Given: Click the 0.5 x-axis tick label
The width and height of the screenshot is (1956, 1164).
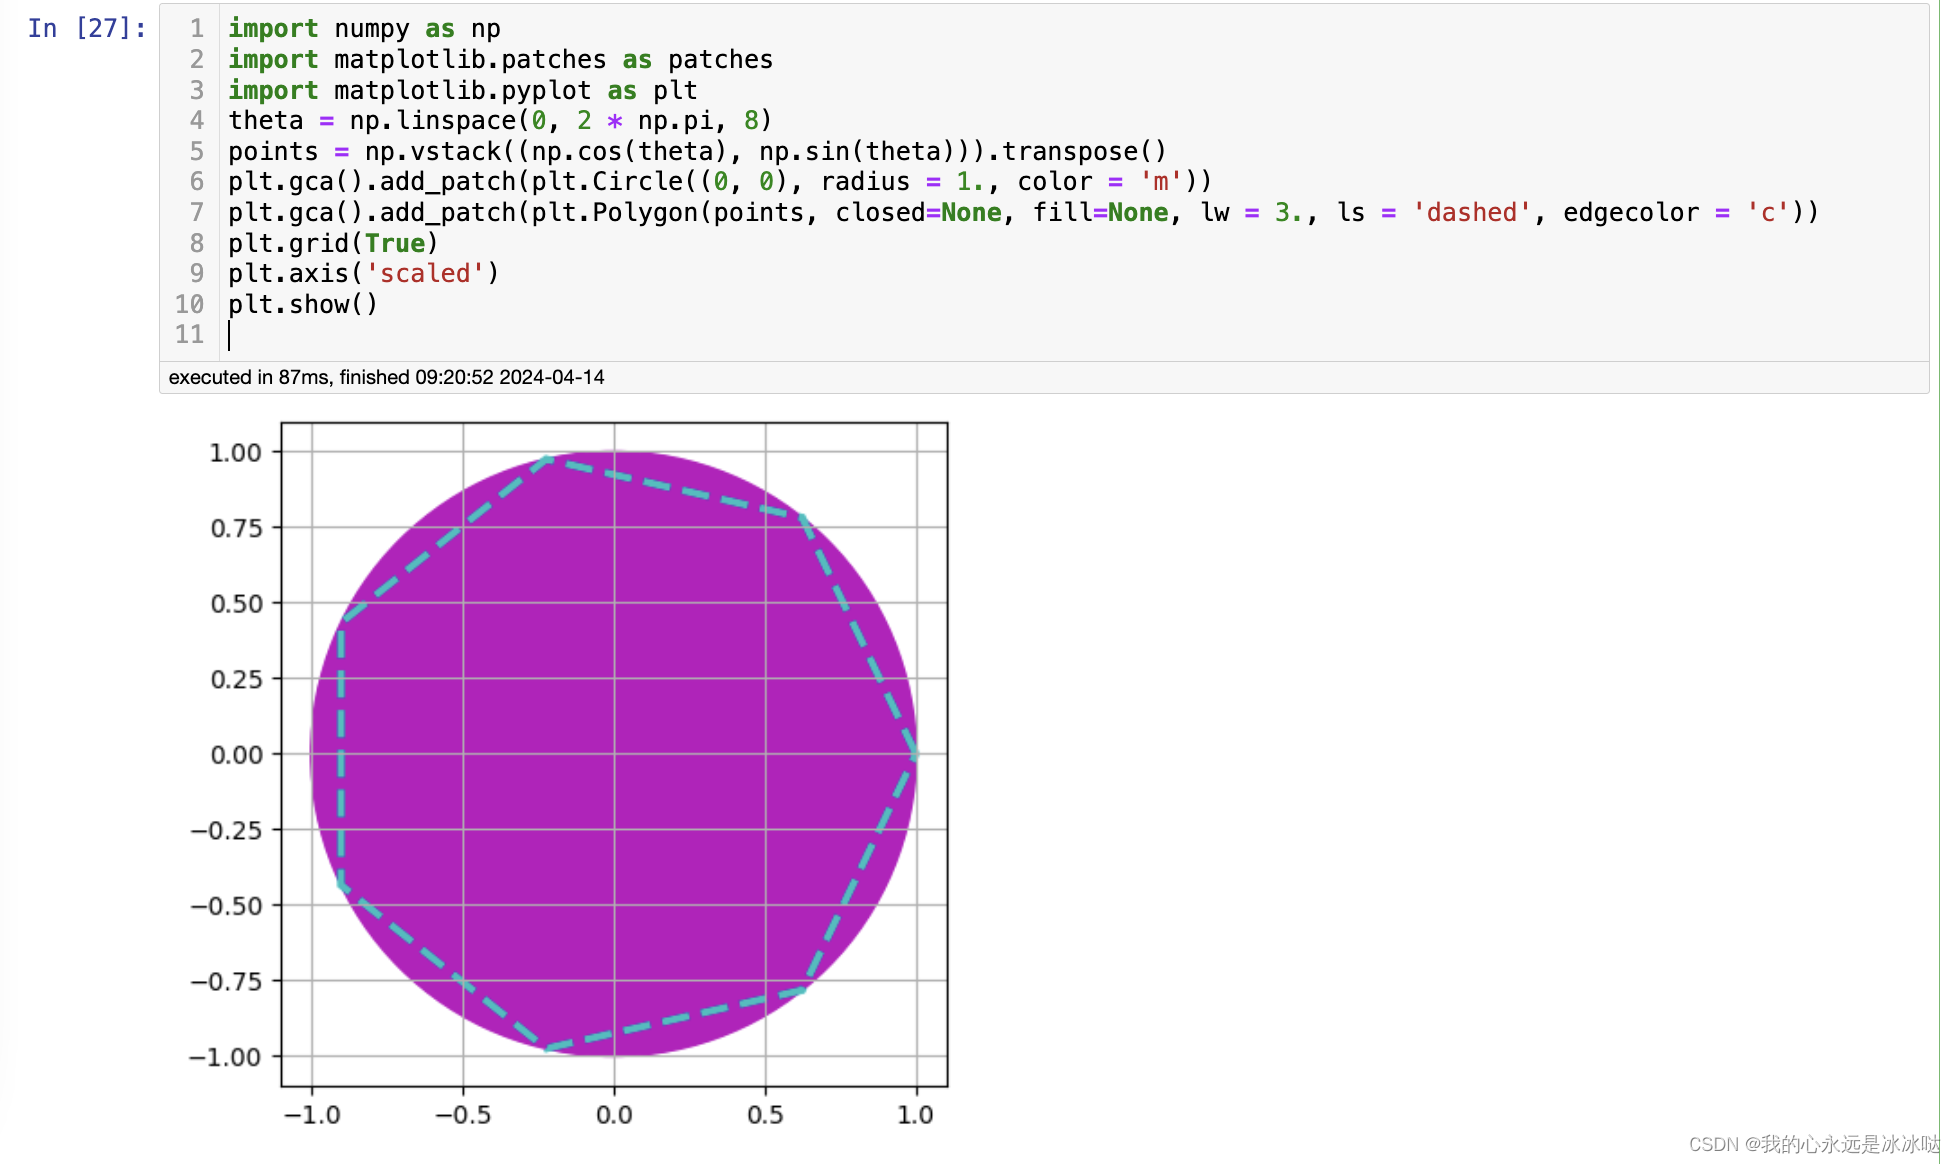Looking at the screenshot, I should pos(765,1115).
